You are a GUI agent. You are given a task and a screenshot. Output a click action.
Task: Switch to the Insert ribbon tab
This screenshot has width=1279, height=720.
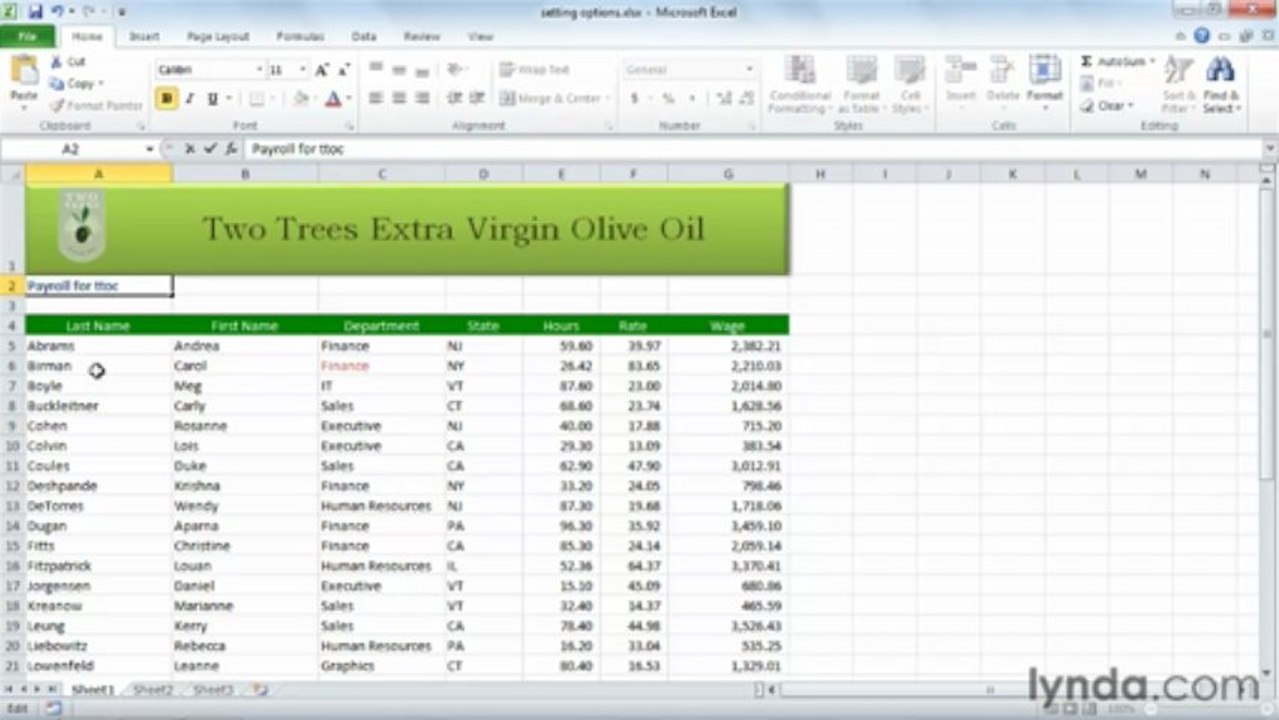144,36
